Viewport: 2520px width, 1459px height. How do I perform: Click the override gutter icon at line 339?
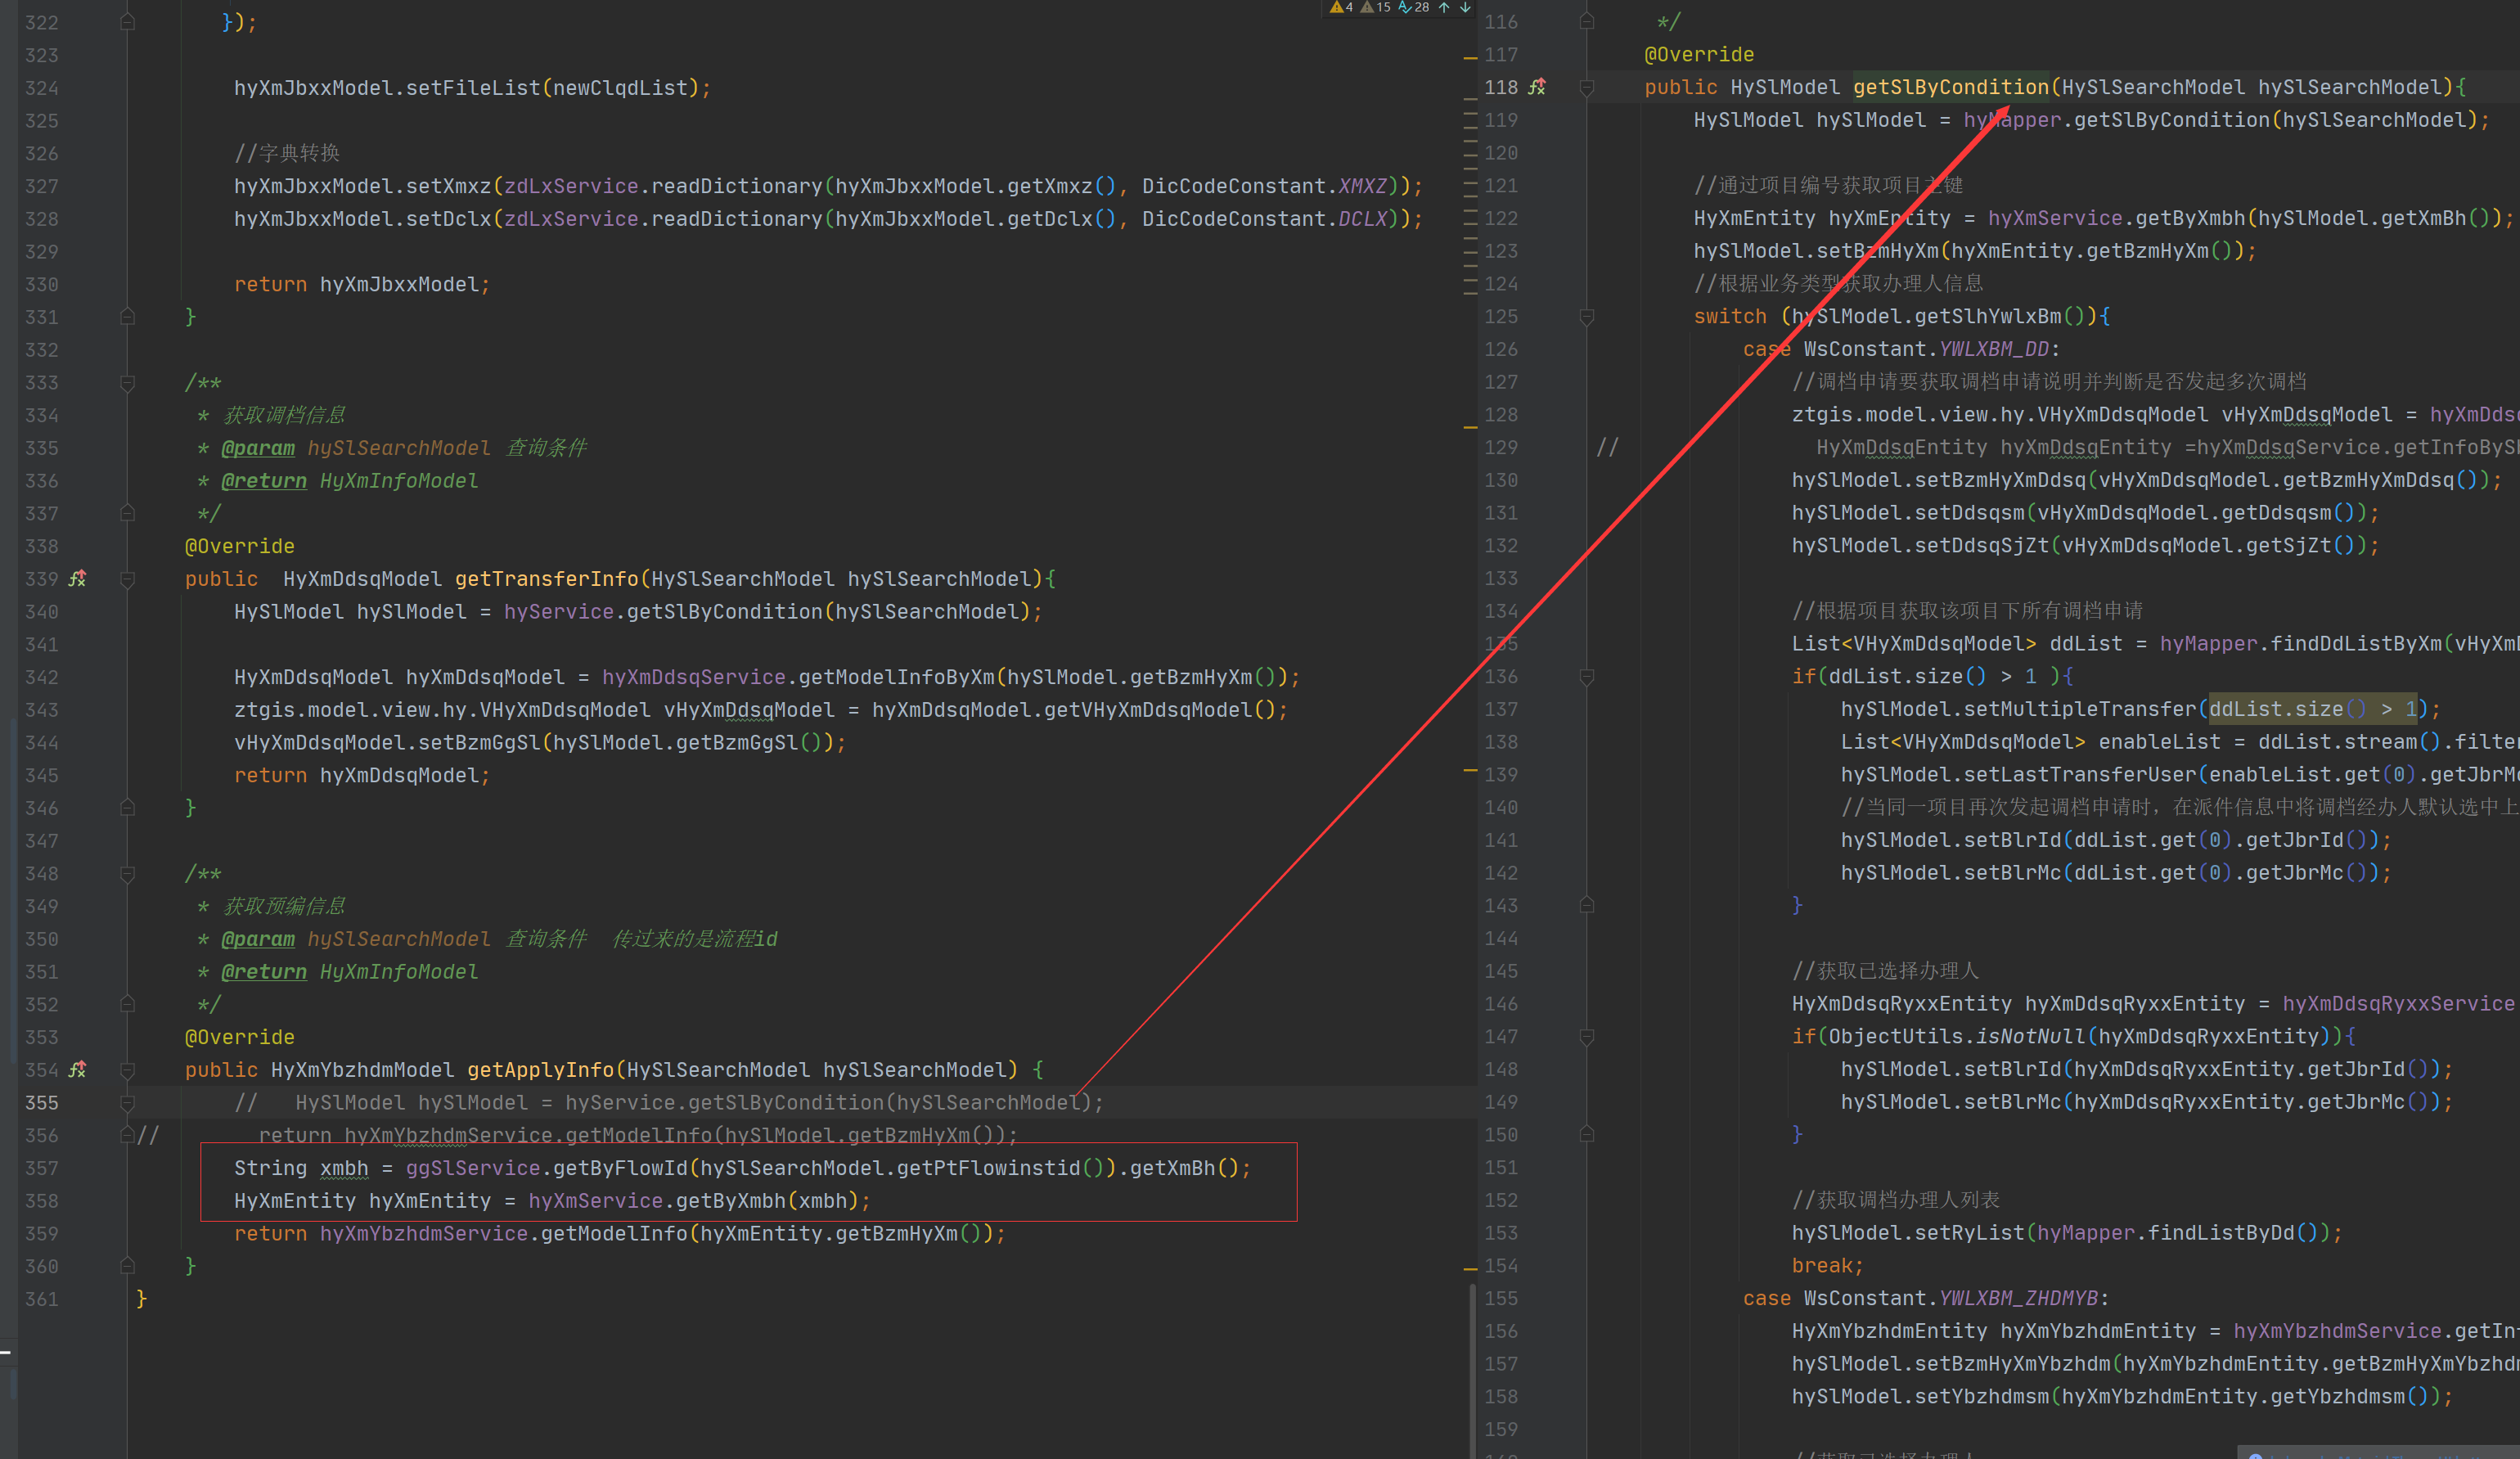click(x=77, y=579)
